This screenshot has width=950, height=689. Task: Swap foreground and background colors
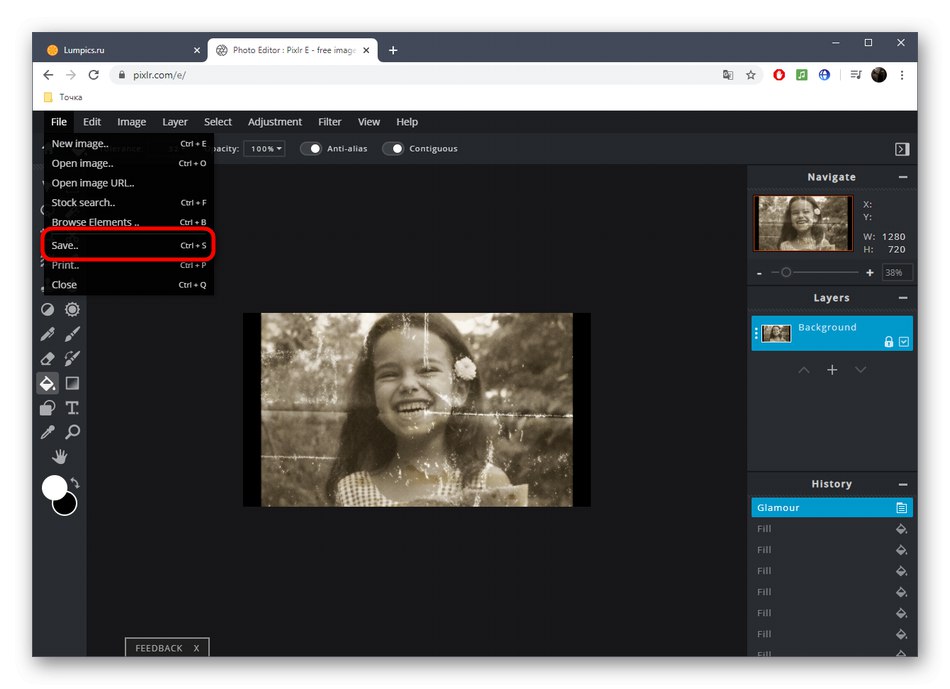point(74,483)
